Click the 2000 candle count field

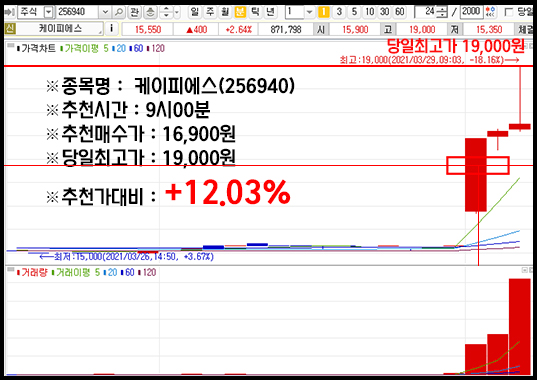472,12
